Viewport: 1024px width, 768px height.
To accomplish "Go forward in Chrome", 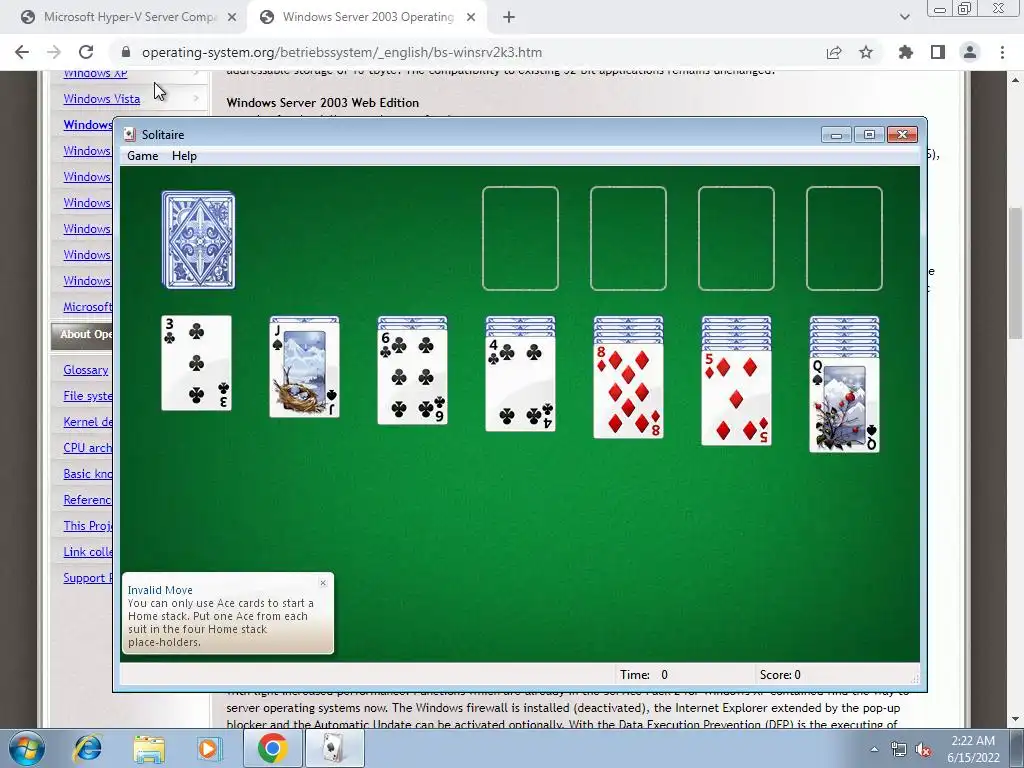I will [54, 52].
